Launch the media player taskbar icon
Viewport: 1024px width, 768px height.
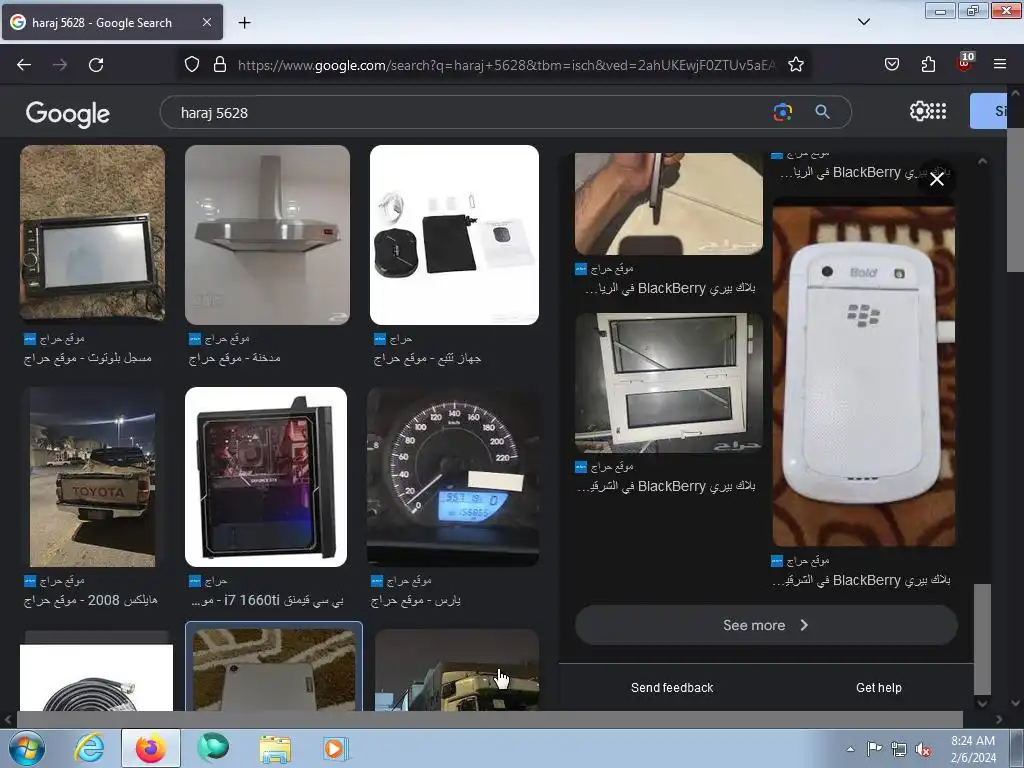[x=336, y=748]
